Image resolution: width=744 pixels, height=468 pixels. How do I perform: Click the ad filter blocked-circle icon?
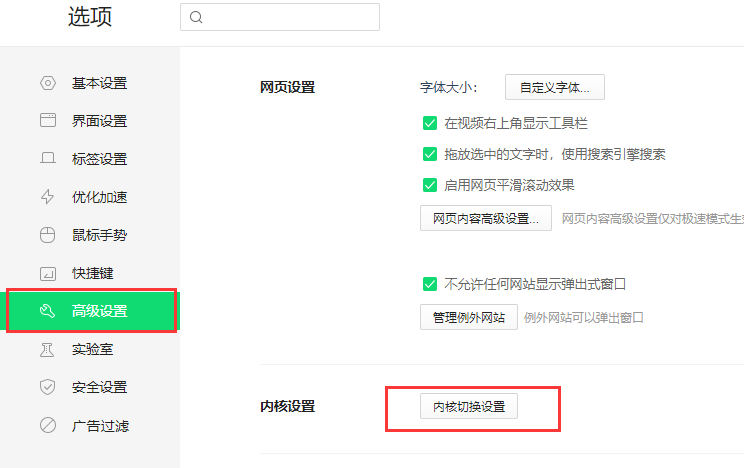(47, 425)
